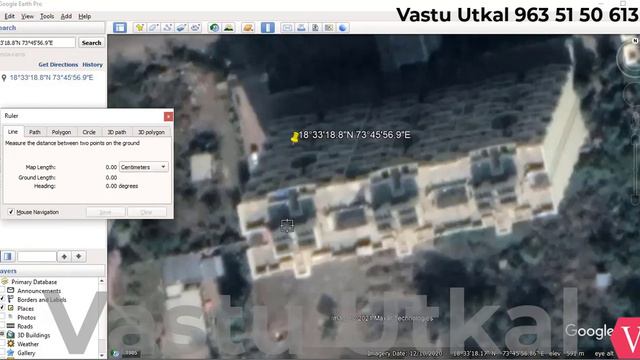
Task: Click the 3D Buildings layer icon
Action: [11, 335]
